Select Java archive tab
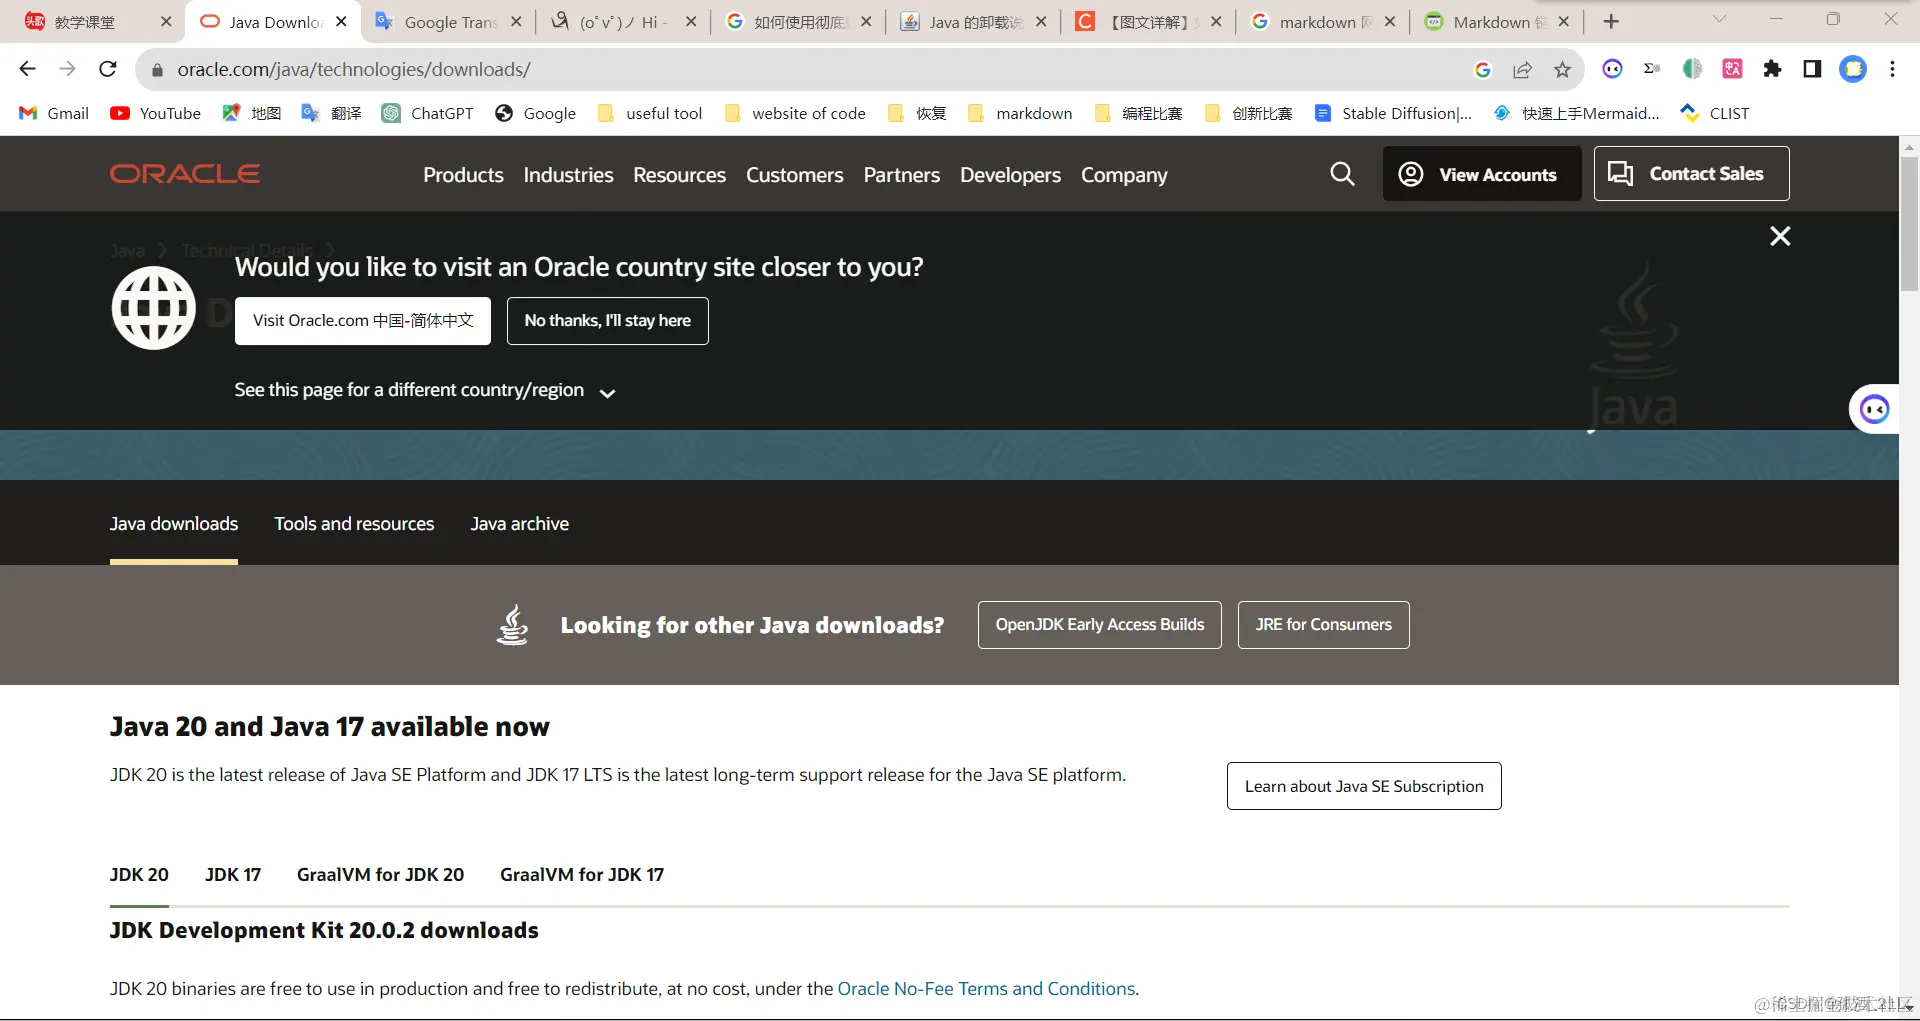Image resolution: width=1920 pixels, height=1021 pixels. click(x=519, y=524)
